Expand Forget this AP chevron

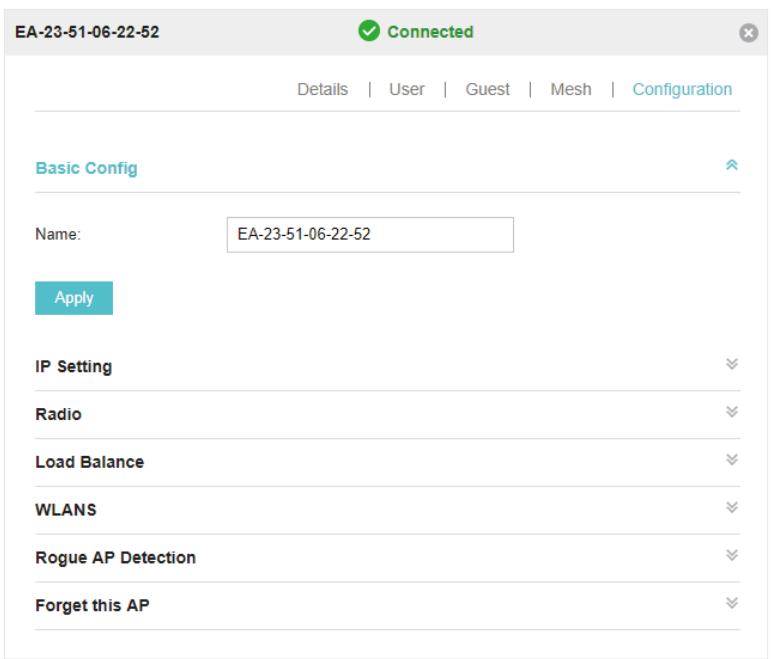[732, 603]
